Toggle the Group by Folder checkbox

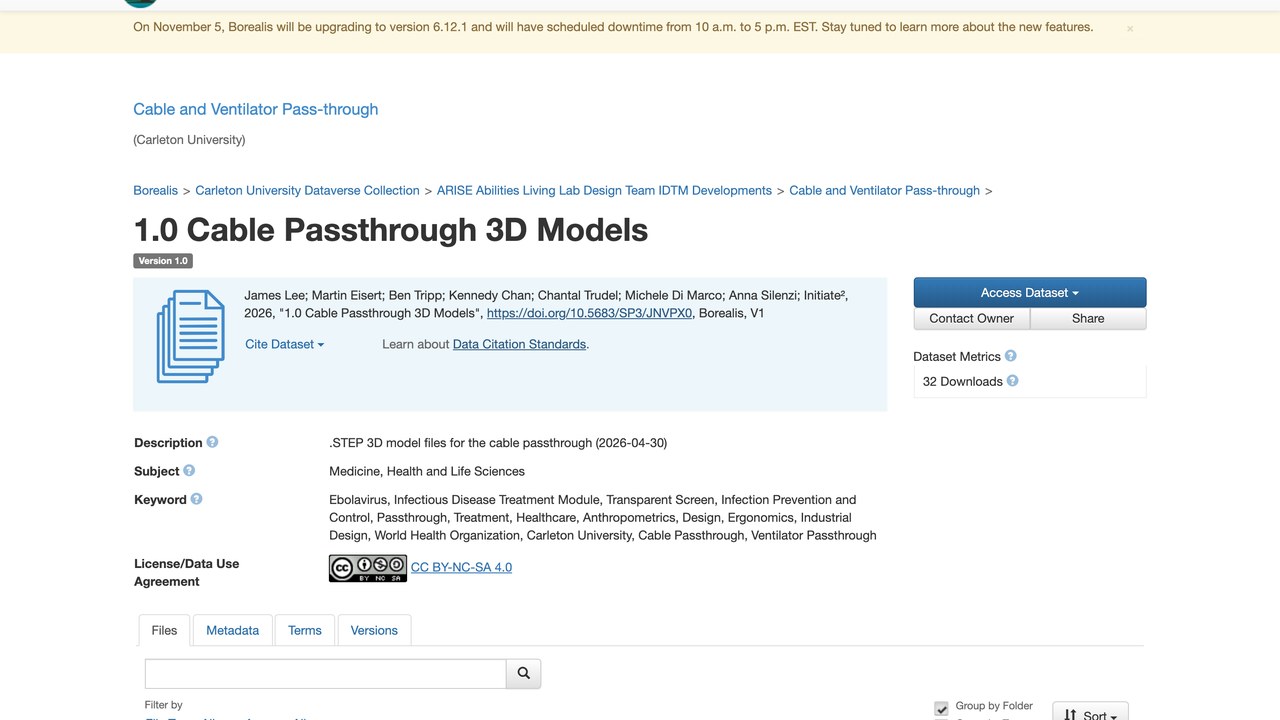tap(941, 708)
